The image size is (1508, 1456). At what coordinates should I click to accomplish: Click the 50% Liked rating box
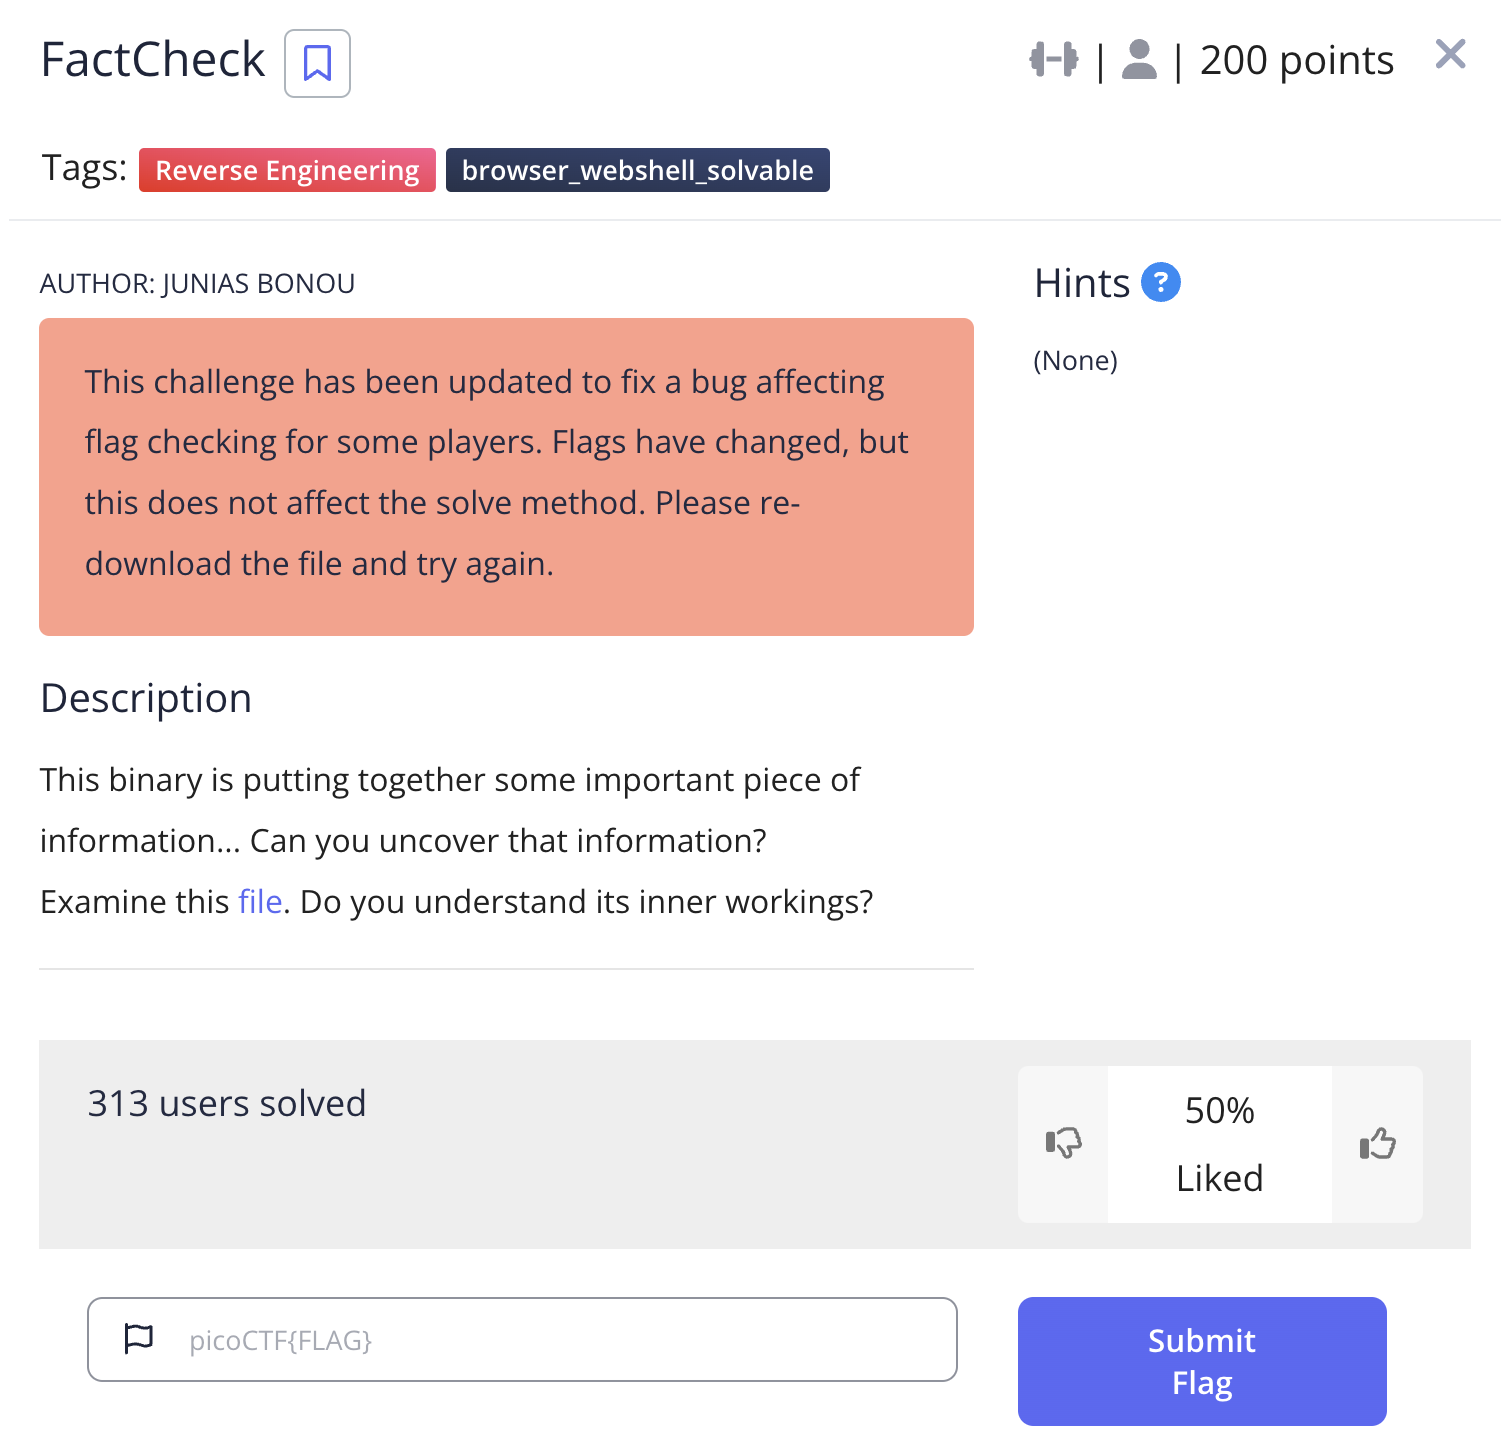point(1219,1144)
